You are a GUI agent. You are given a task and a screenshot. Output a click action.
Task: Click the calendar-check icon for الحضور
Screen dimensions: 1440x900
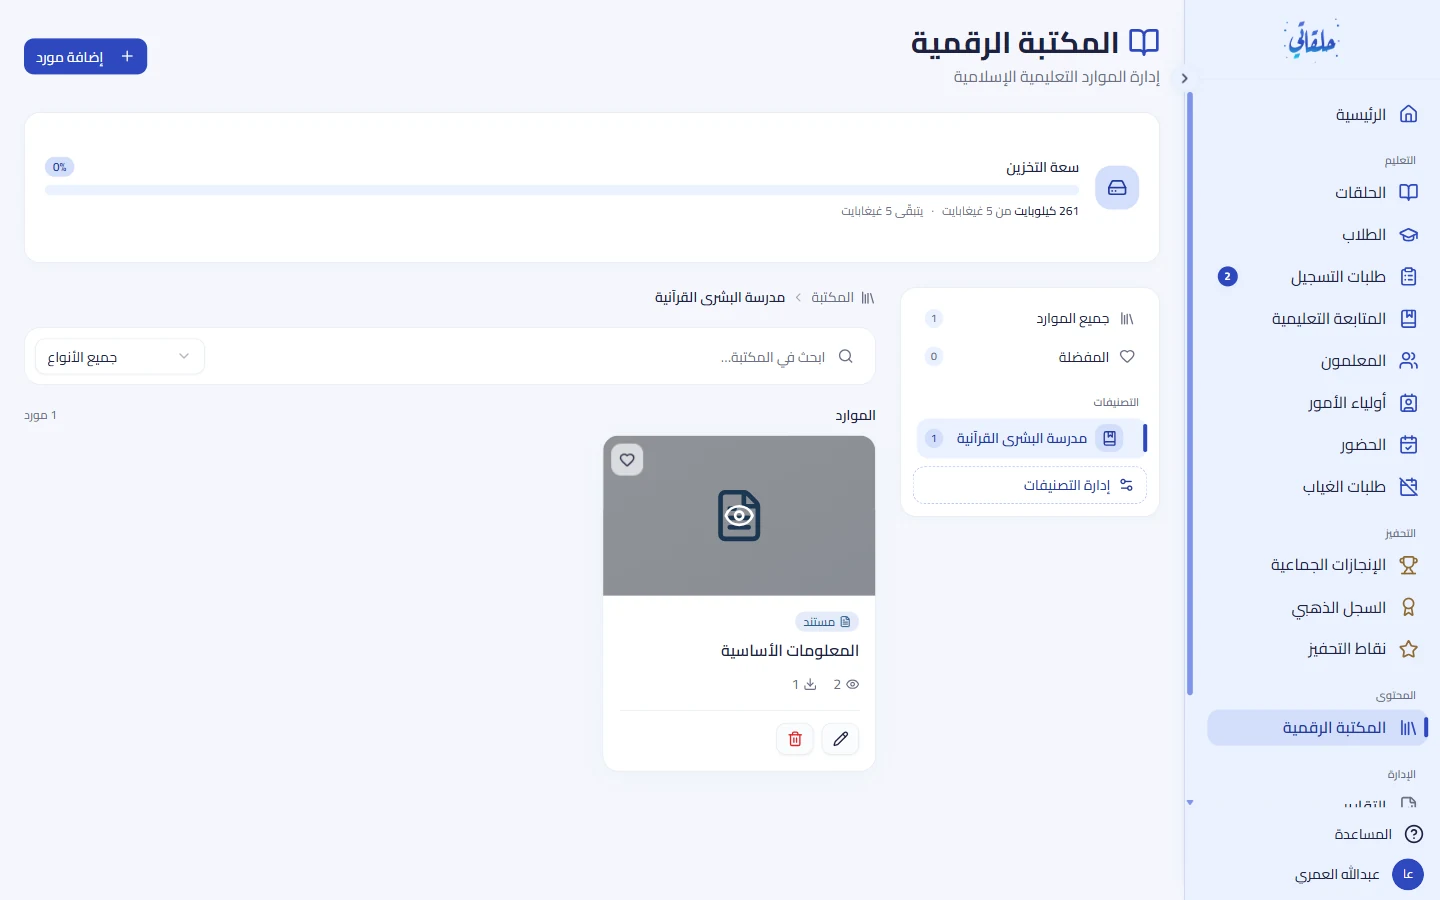tap(1408, 445)
